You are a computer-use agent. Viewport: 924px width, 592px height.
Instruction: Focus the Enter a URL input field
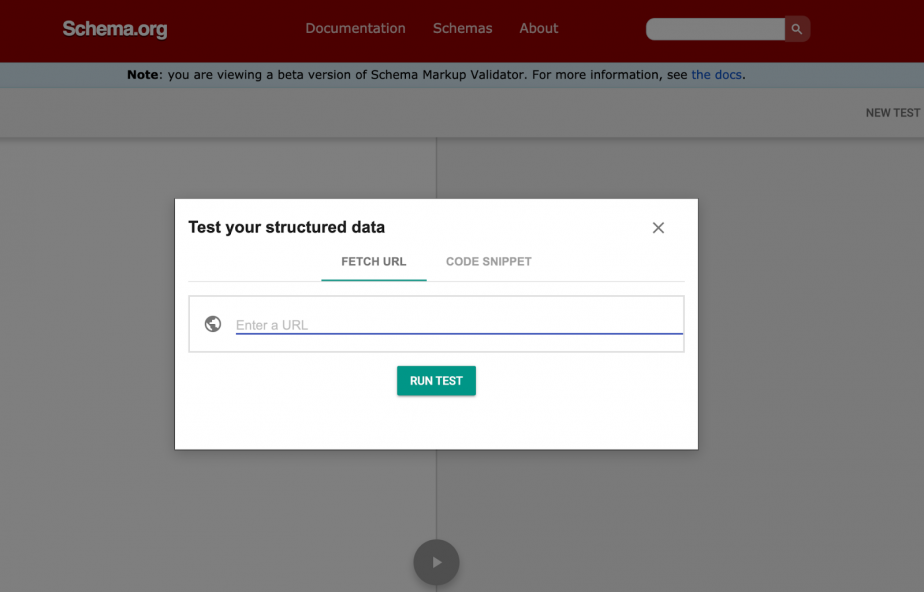click(458, 325)
